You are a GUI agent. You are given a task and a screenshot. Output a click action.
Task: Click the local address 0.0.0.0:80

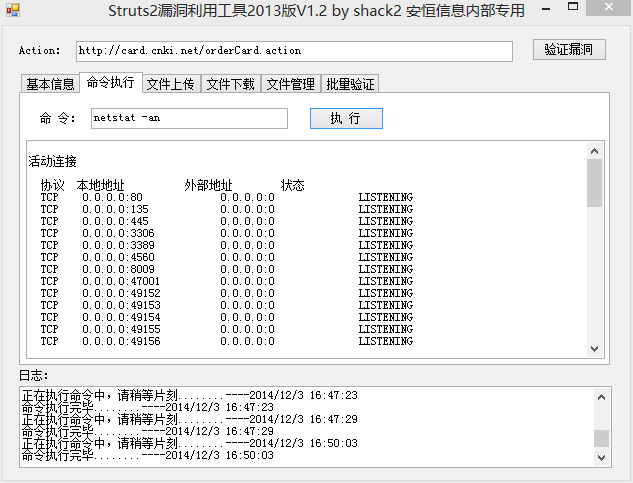(112, 197)
